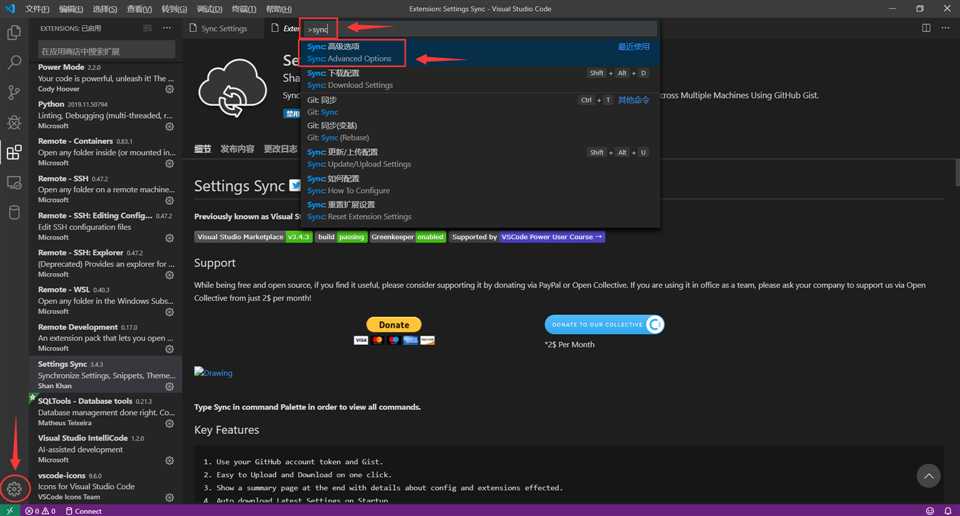Select Remote - SSH: Explorer extension row
The image size is (960, 516).
pos(106,263)
